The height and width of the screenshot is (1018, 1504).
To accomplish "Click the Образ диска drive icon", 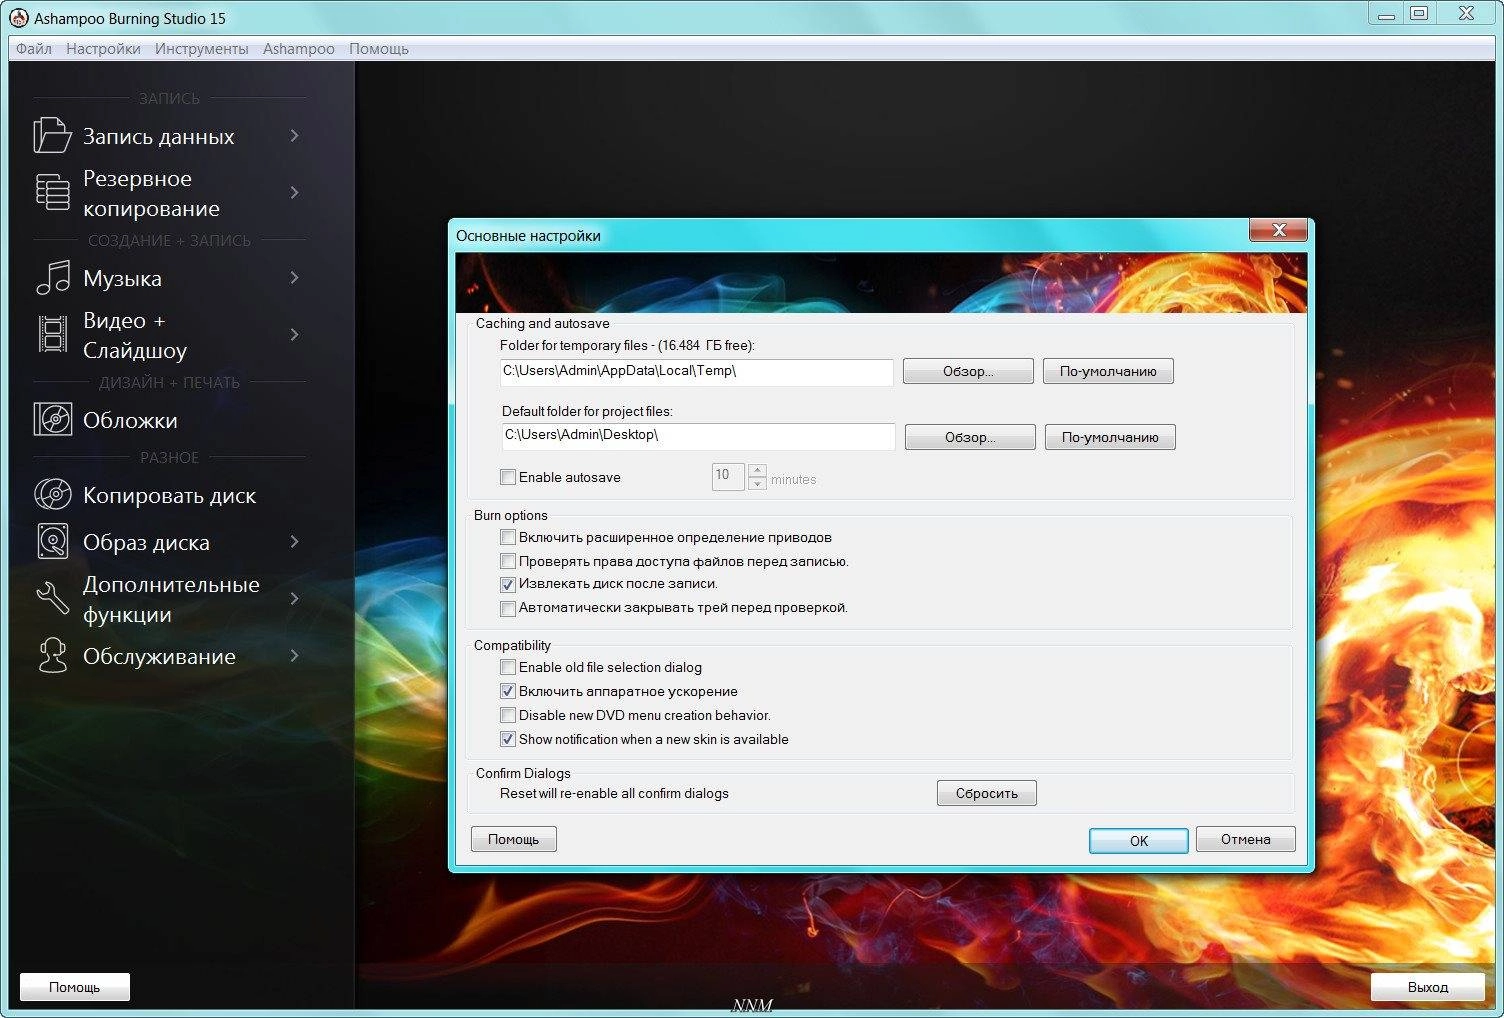I will pyautogui.click(x=53, y=541).
